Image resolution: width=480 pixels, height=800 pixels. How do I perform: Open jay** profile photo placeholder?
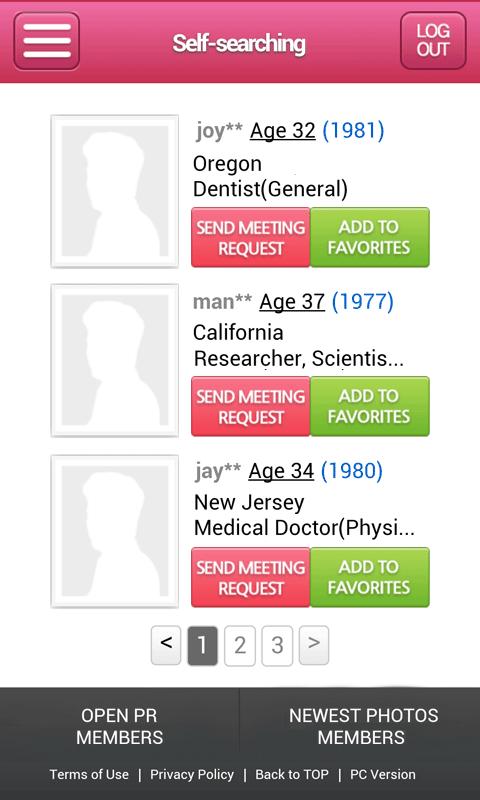[115, 531]
